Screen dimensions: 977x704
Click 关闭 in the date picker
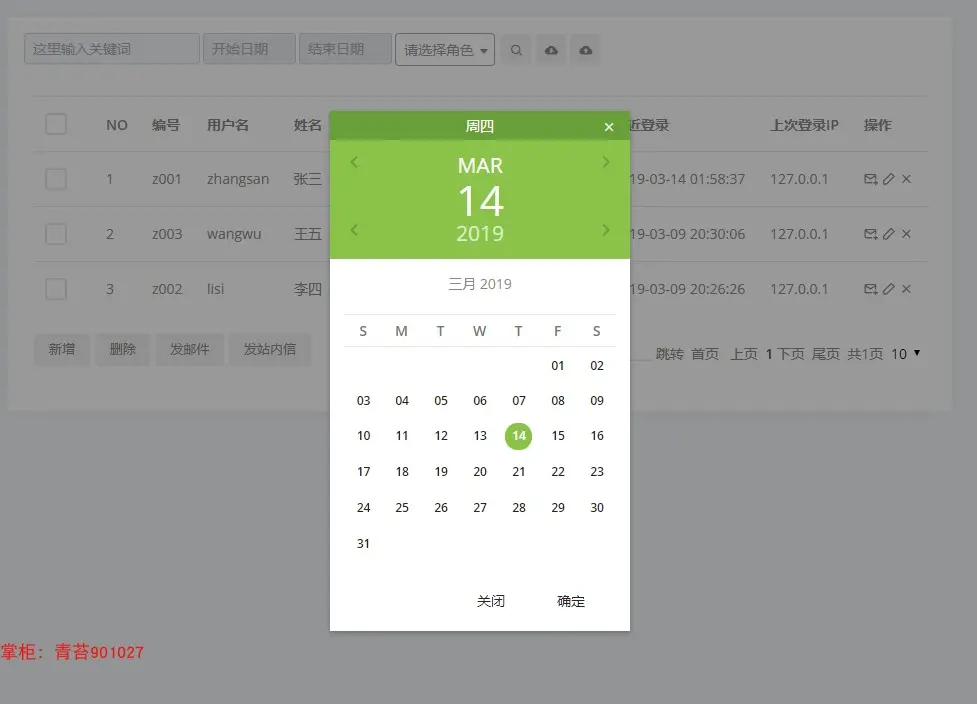pyautogui.click(x=491, y=601)
